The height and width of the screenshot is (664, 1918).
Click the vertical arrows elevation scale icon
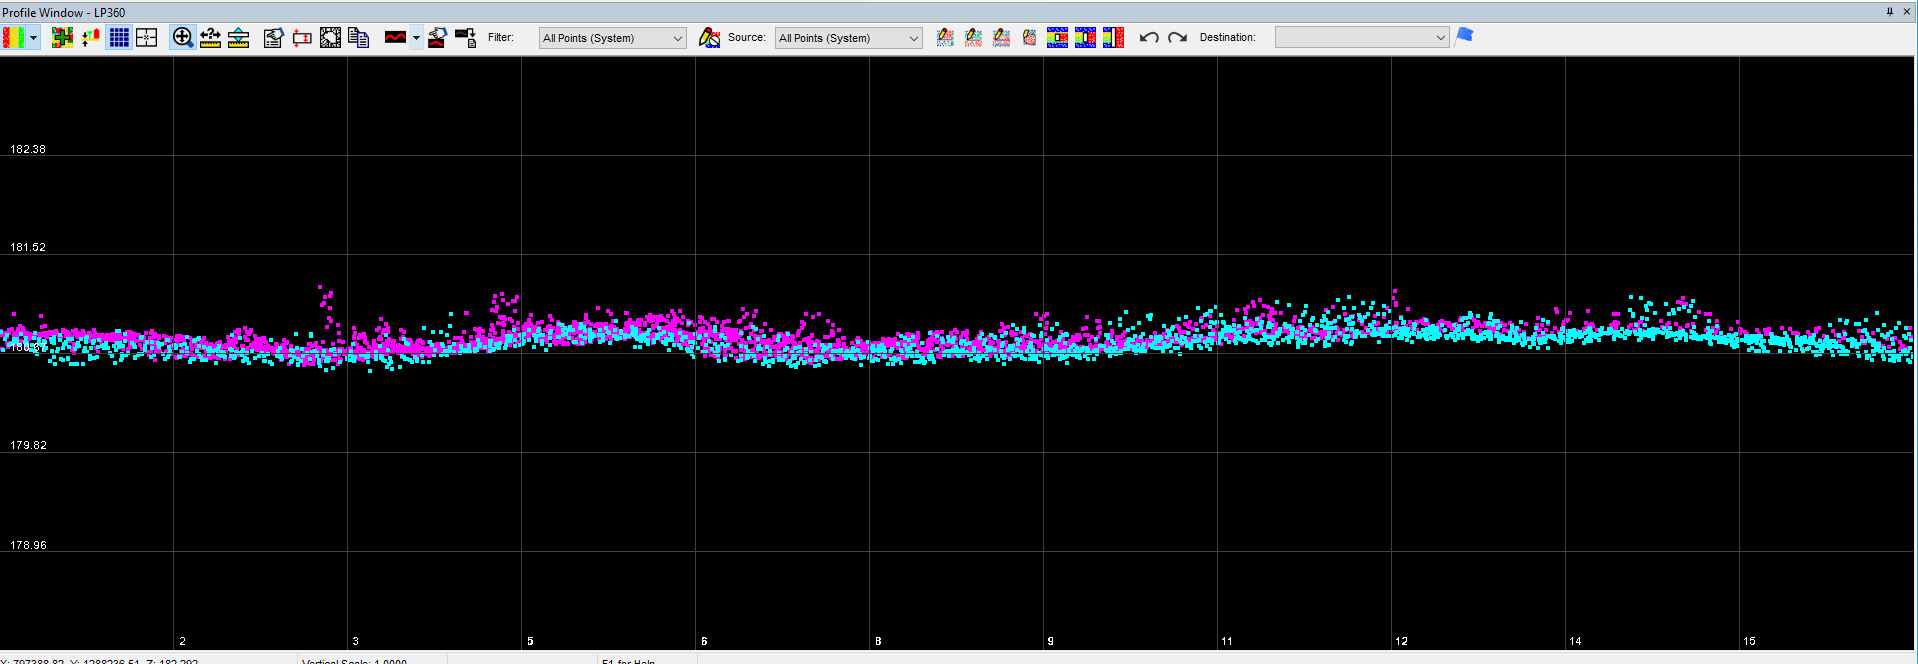click(x=91, y=38)
